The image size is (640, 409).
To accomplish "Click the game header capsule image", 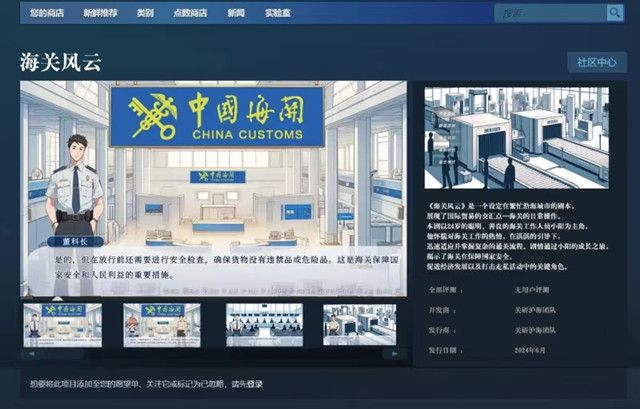I will point(517,138).
